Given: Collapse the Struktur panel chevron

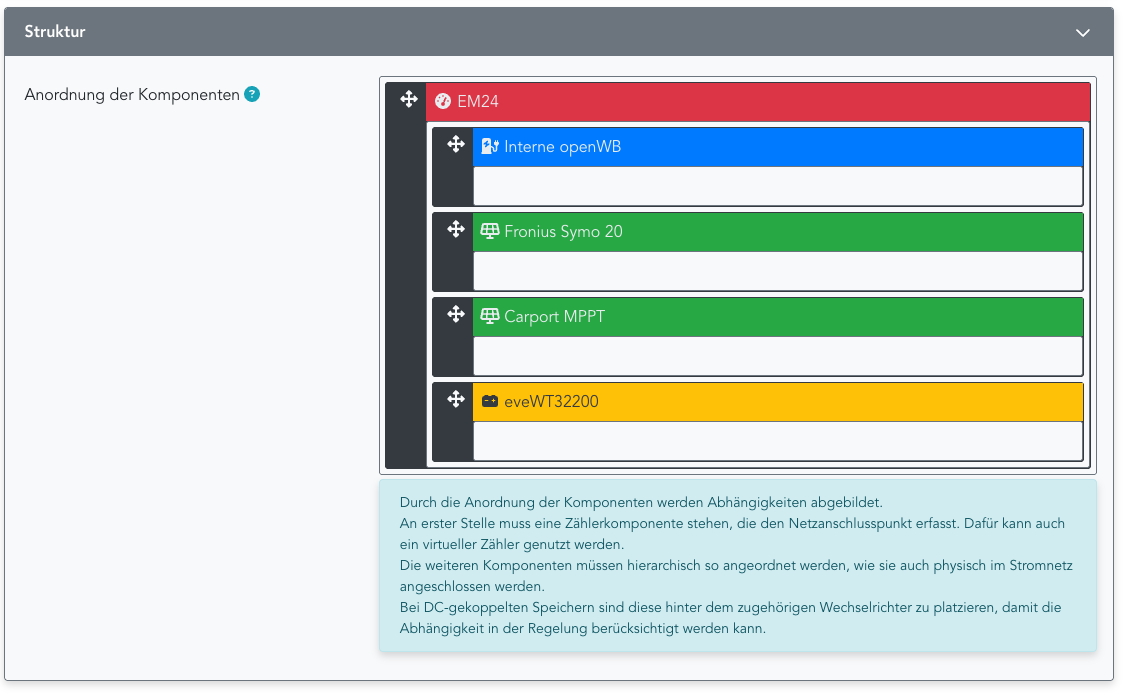Looking at the screenshot, I should pyautogui.click(x=1082, y=32).
